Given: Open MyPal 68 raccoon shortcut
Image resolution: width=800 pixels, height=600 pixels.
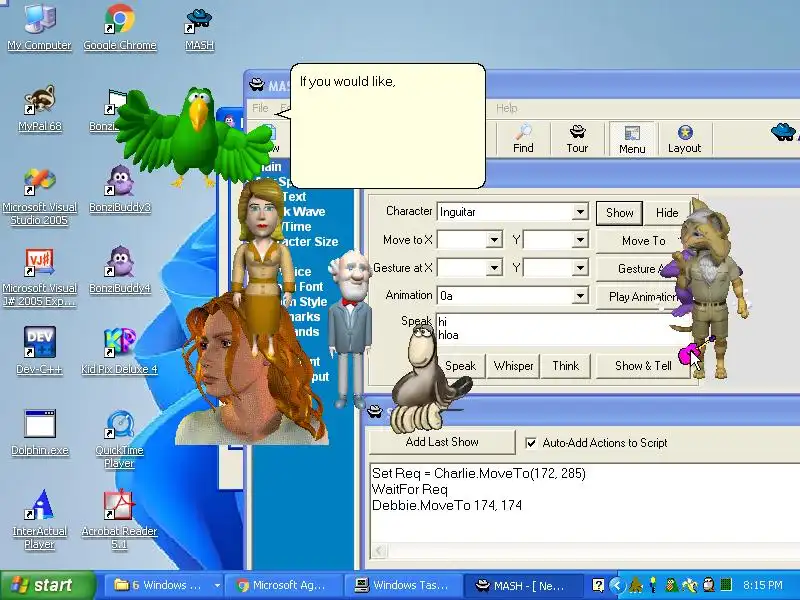Looking at the screenshot, I should 39,108.
